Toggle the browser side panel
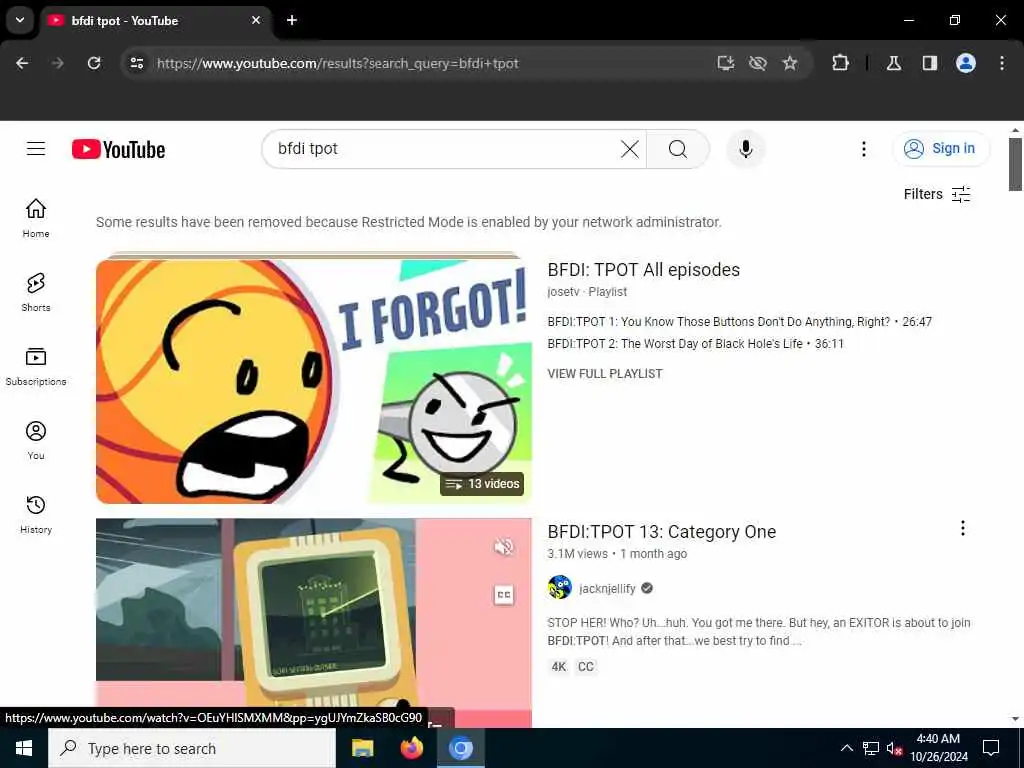The height and width of the screenshot is (768, 1024). point(929,63)
